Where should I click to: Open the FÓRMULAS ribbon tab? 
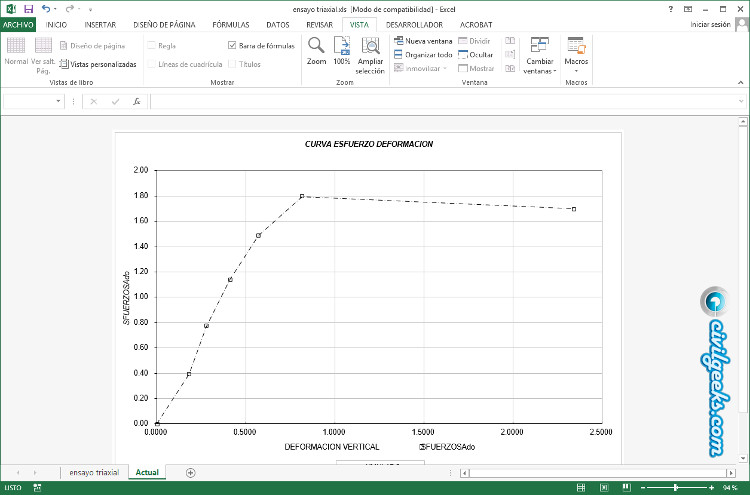pyautogui.click(x=230, y=24)
